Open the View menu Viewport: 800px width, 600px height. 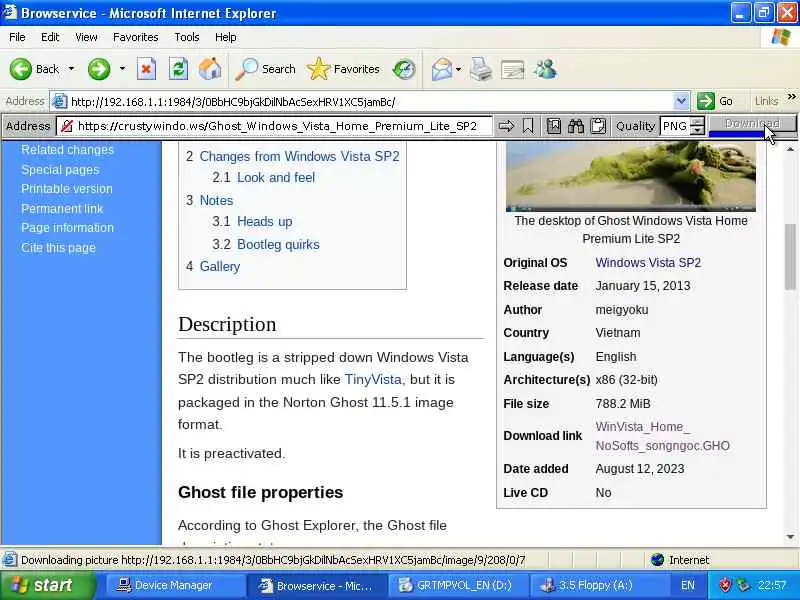pos(86,37)
